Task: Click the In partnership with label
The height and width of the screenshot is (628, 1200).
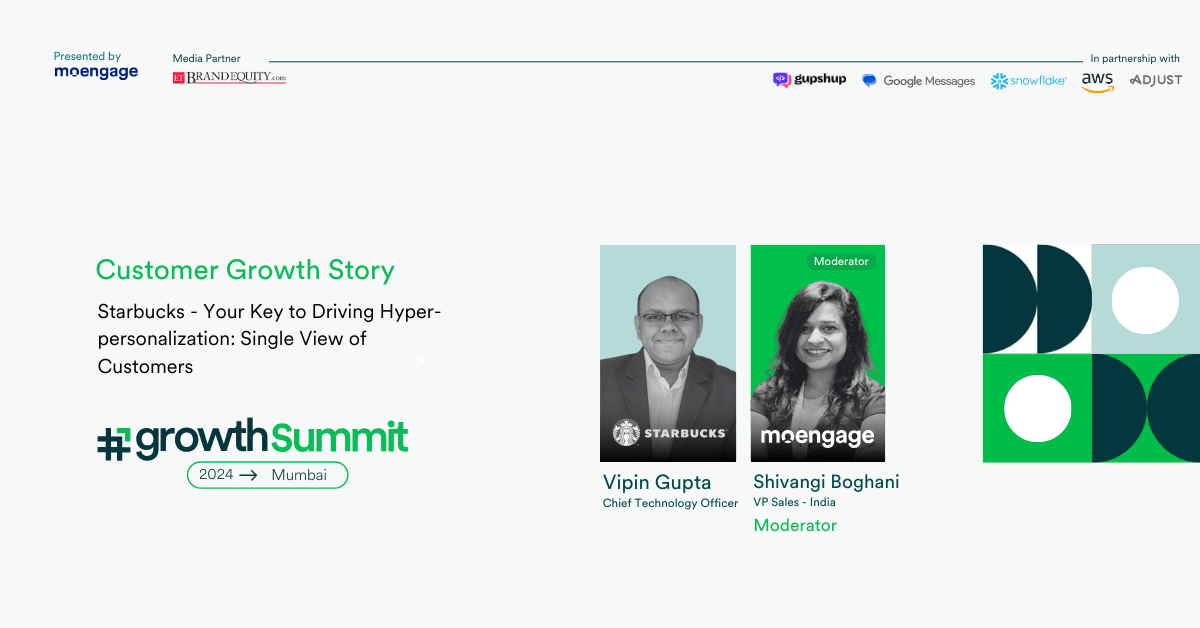Action: (1135, 59)
